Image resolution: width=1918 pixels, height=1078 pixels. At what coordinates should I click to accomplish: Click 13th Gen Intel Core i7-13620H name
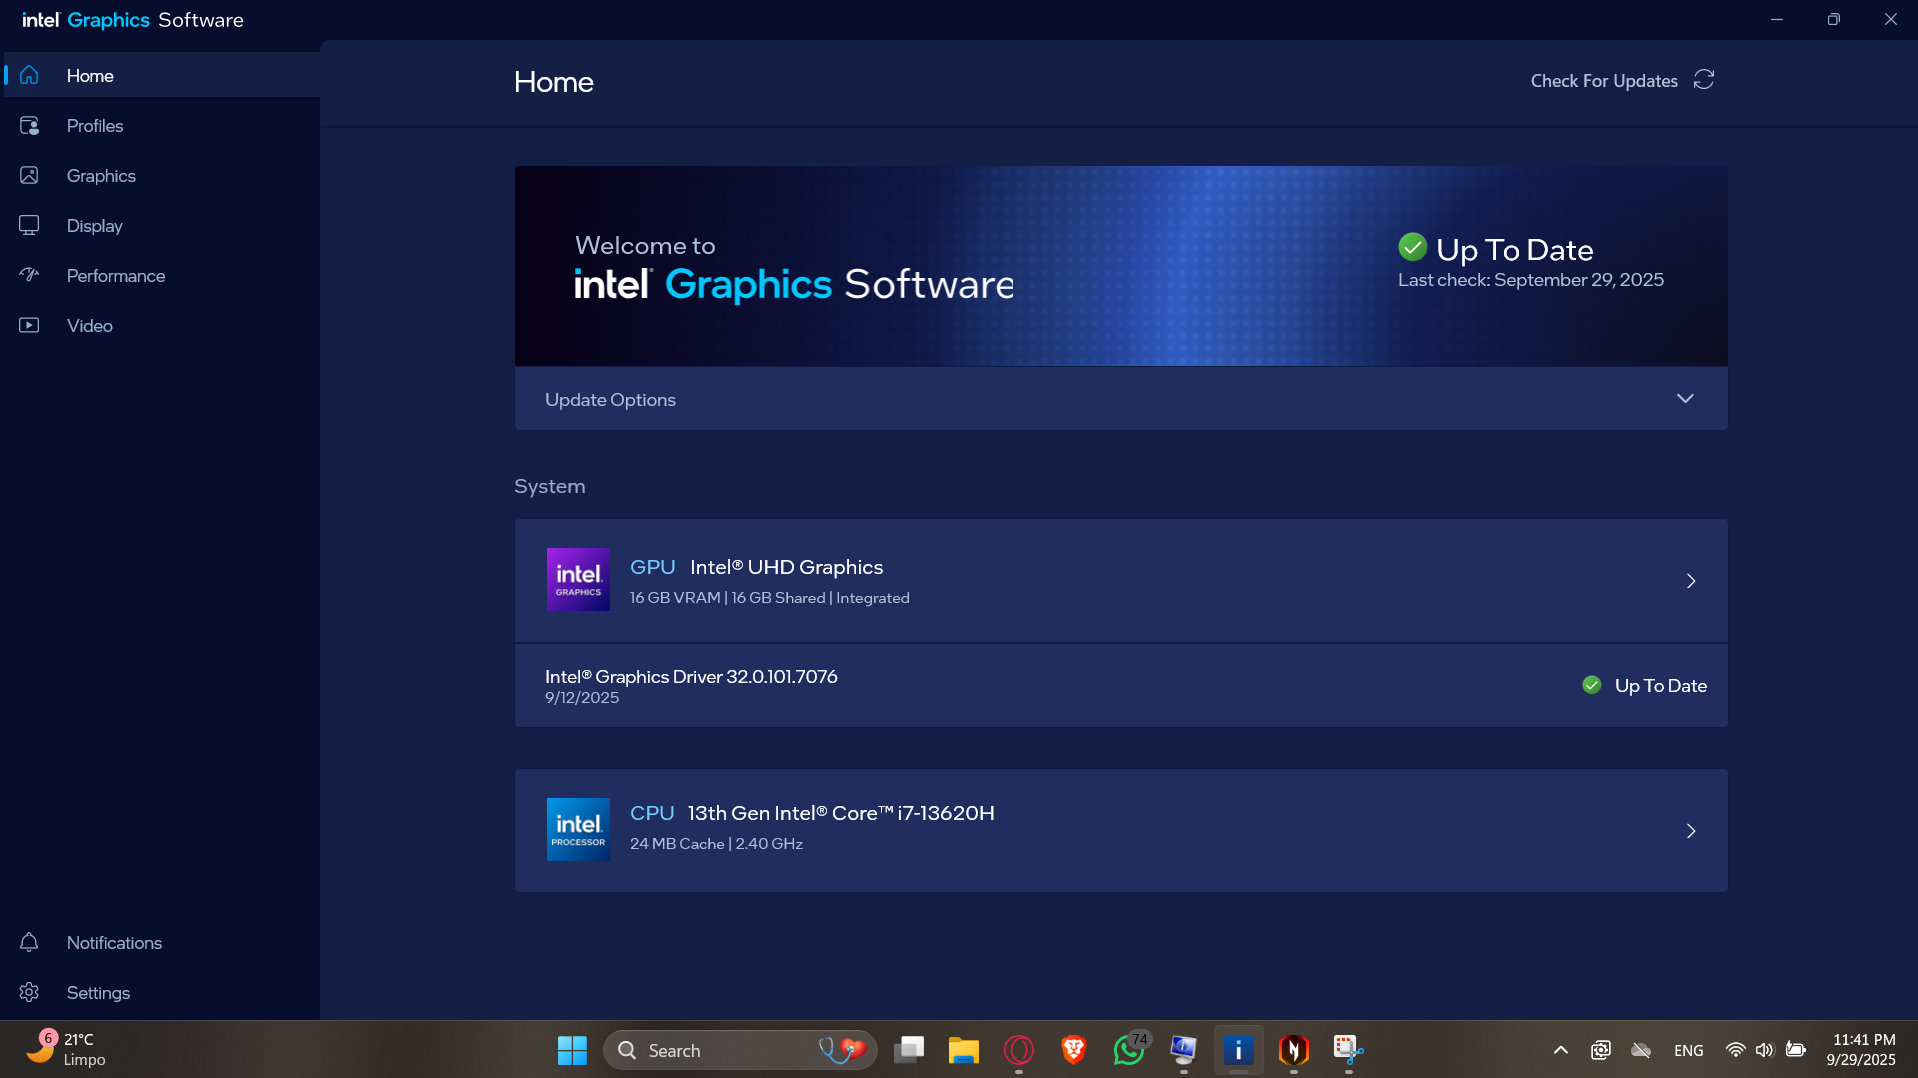coord(841,813)
